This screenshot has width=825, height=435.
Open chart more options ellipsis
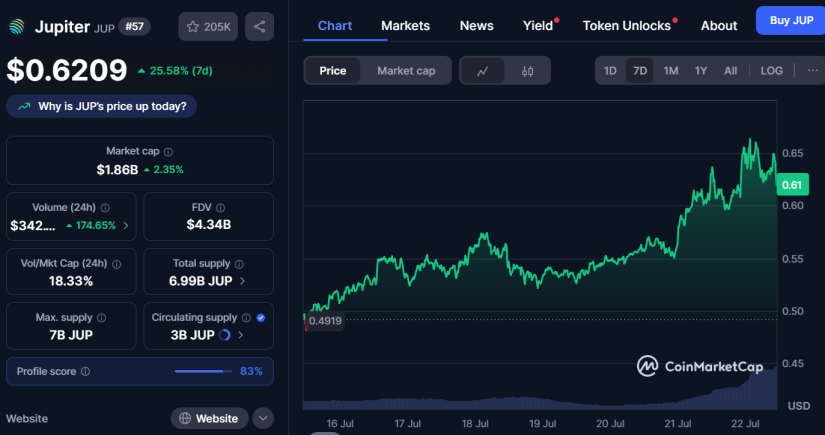coord(812,70)
